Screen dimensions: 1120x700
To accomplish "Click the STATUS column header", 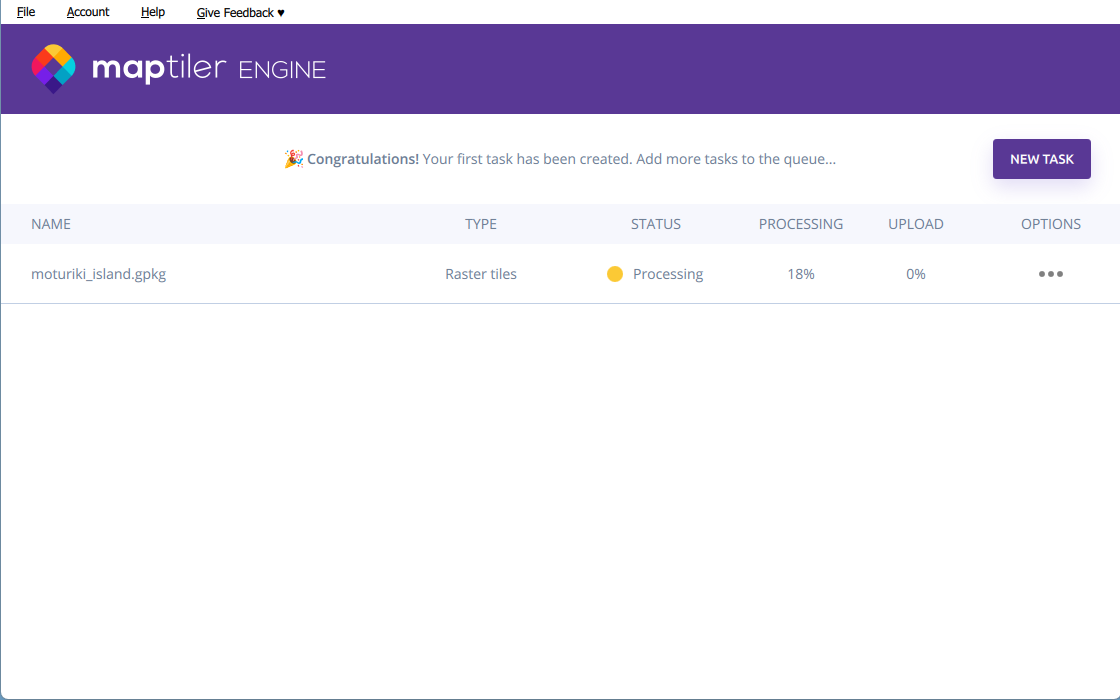I will pyautogui.click(x=656, y=224).
